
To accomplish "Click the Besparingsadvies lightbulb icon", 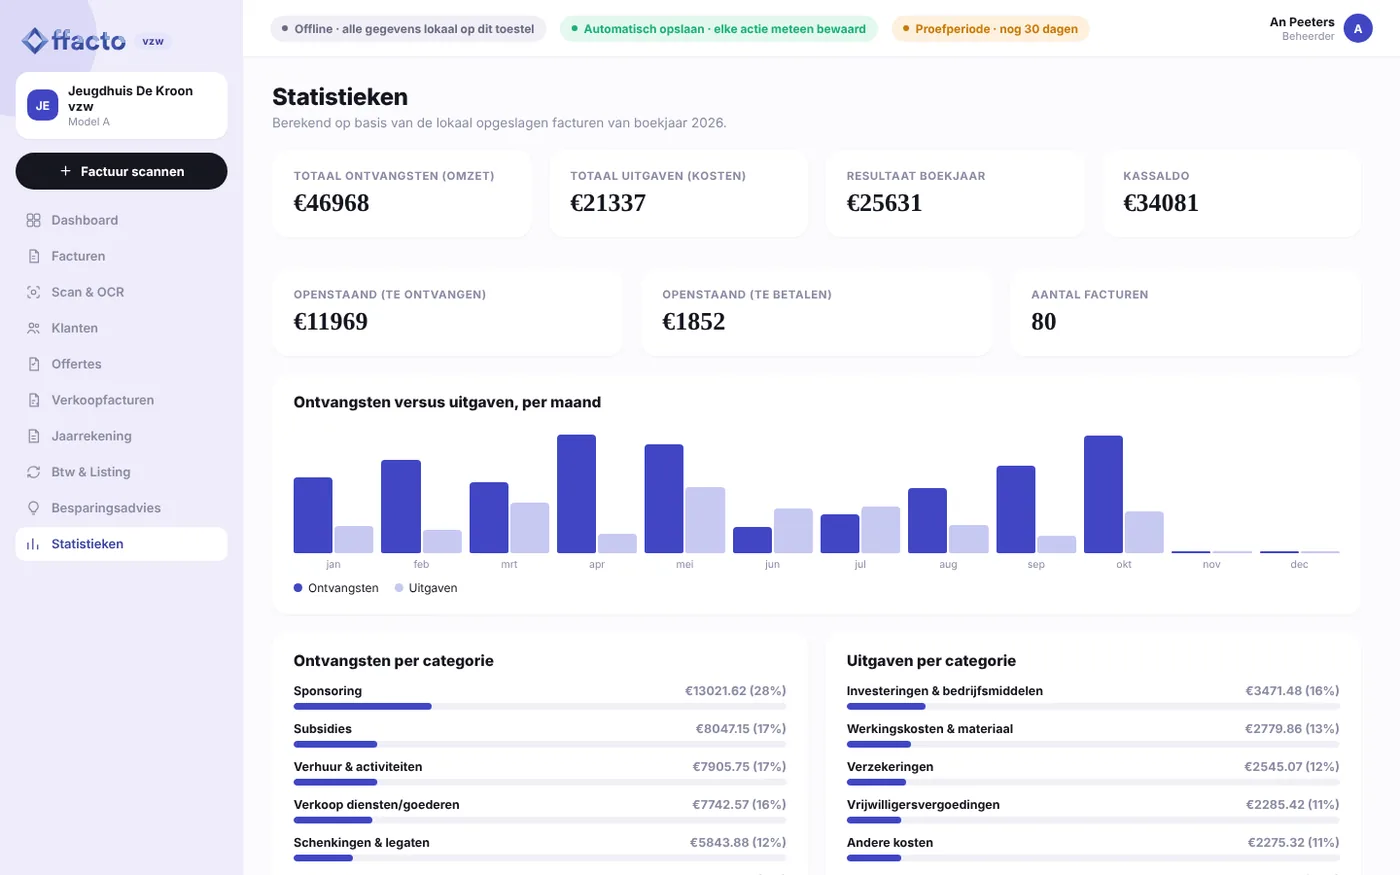I will 33,508.
